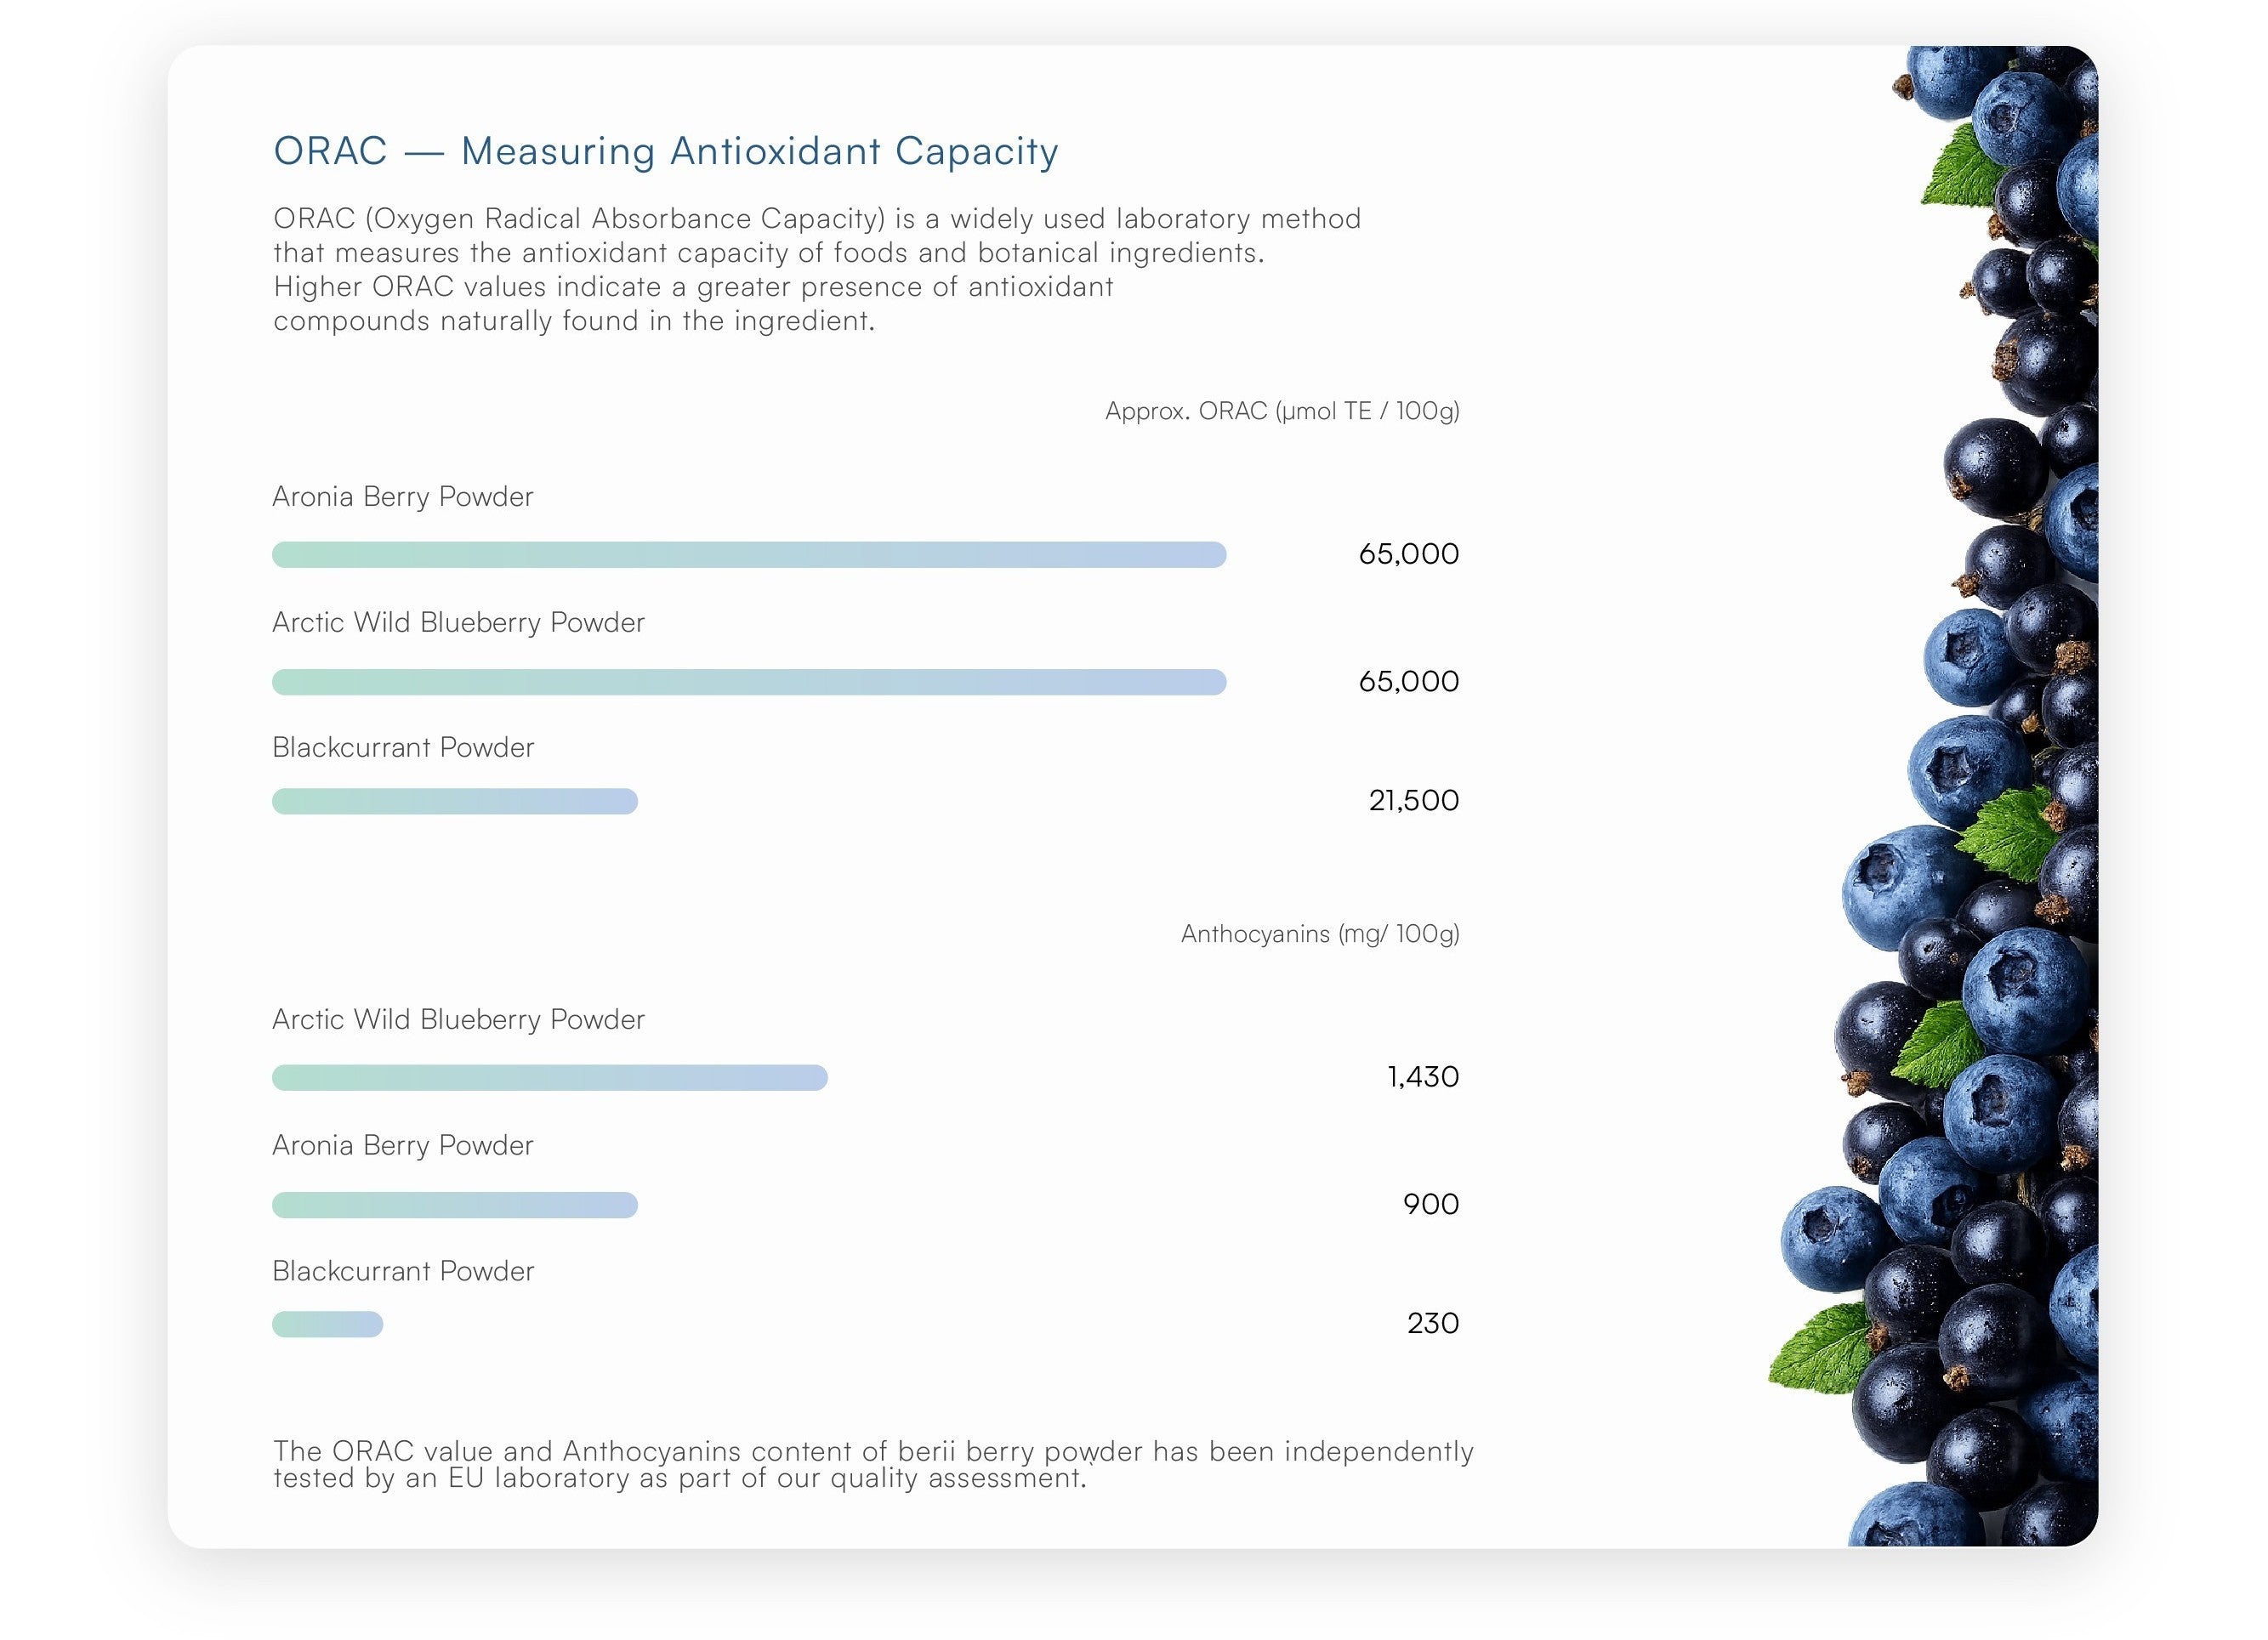Click the "Anthocyanins (mg/ 100g)" label

pyautogui.click(x=1319, y=934)
